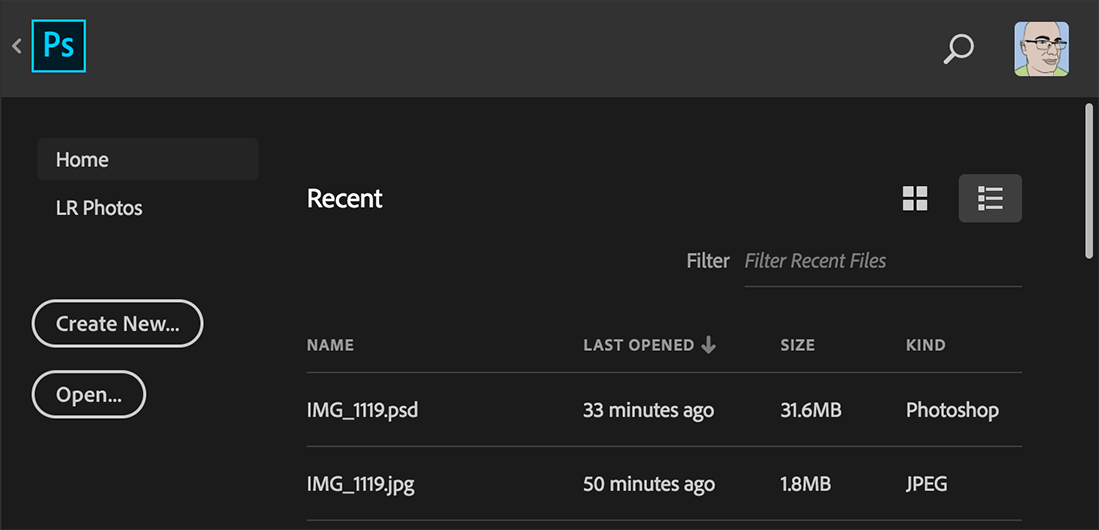Switch to list view
Viewport: 1099px width, 530px height.
(990, 198)
